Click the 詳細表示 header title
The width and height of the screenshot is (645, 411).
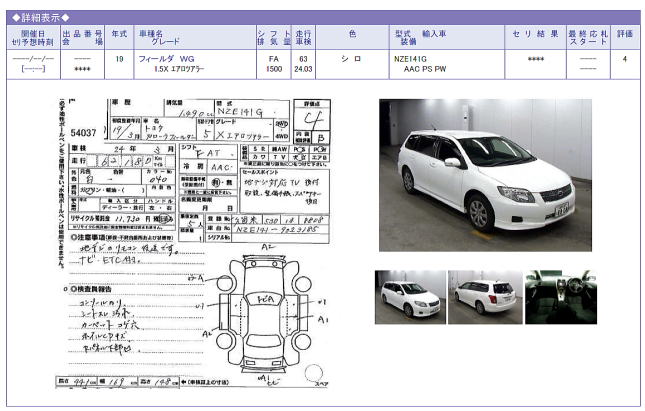click(40, 18)
